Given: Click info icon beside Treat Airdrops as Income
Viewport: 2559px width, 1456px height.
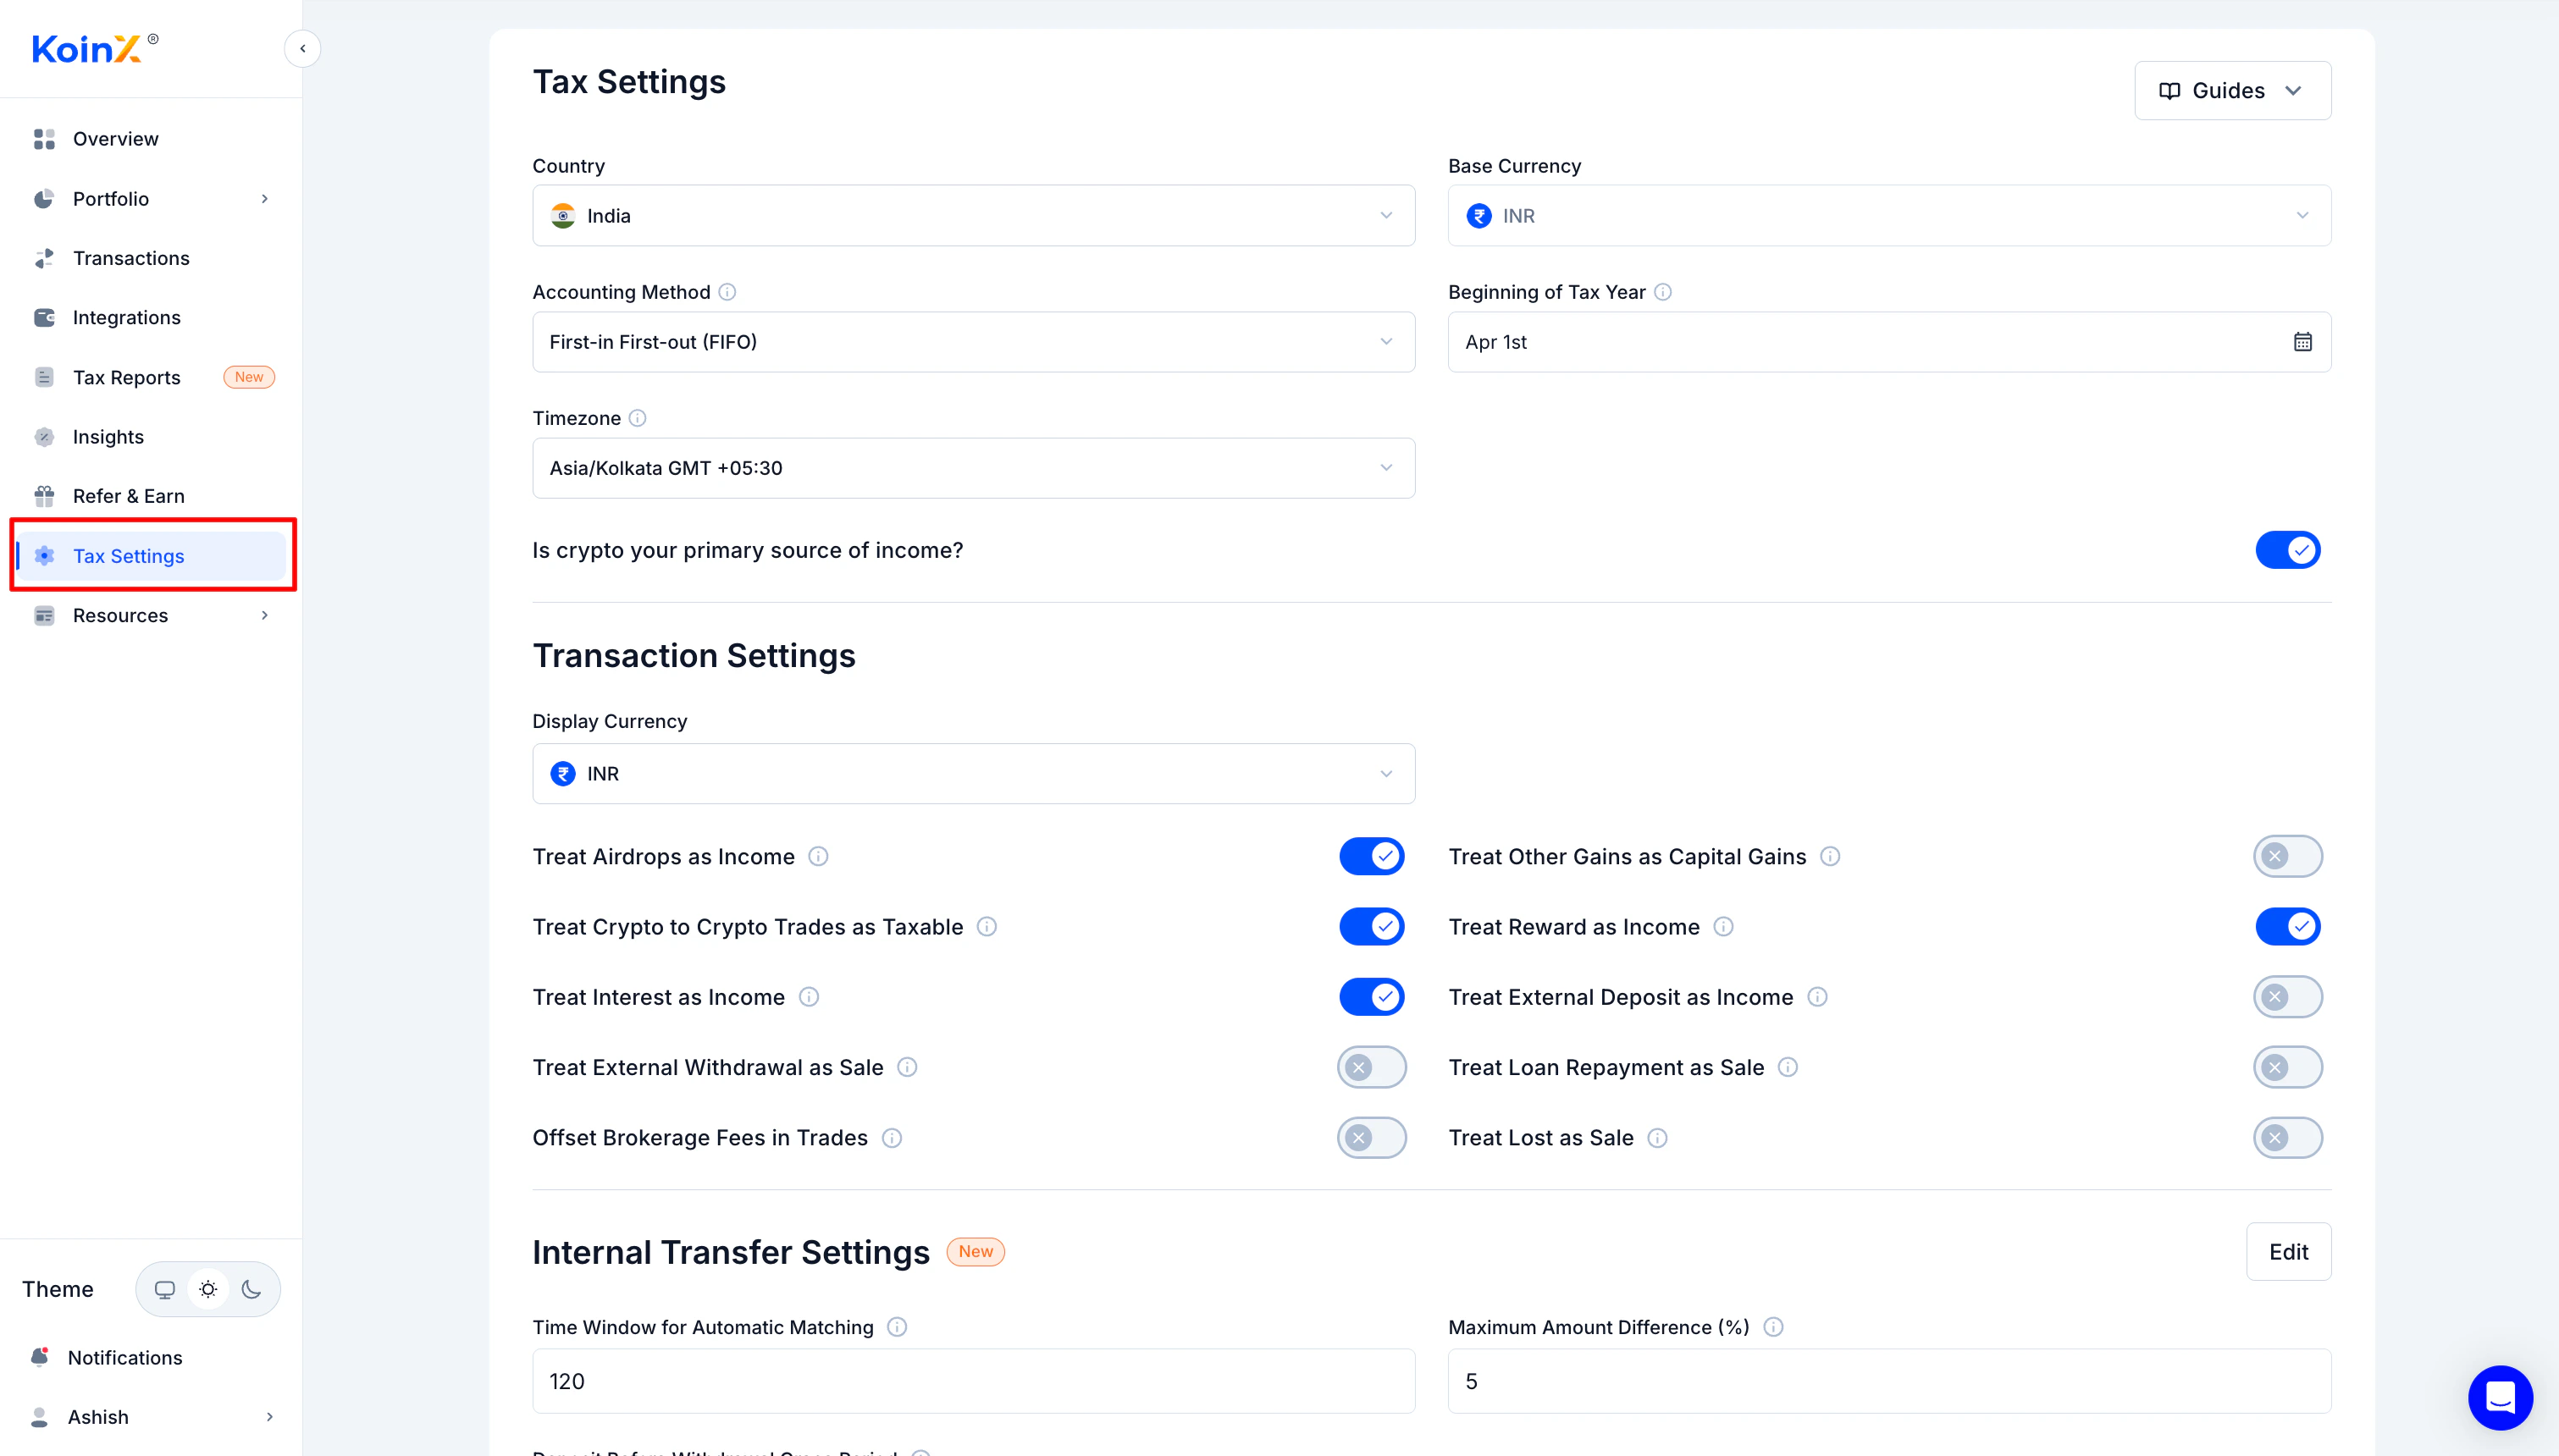Looking at the screenshot, I should click(x=818, y=856).
